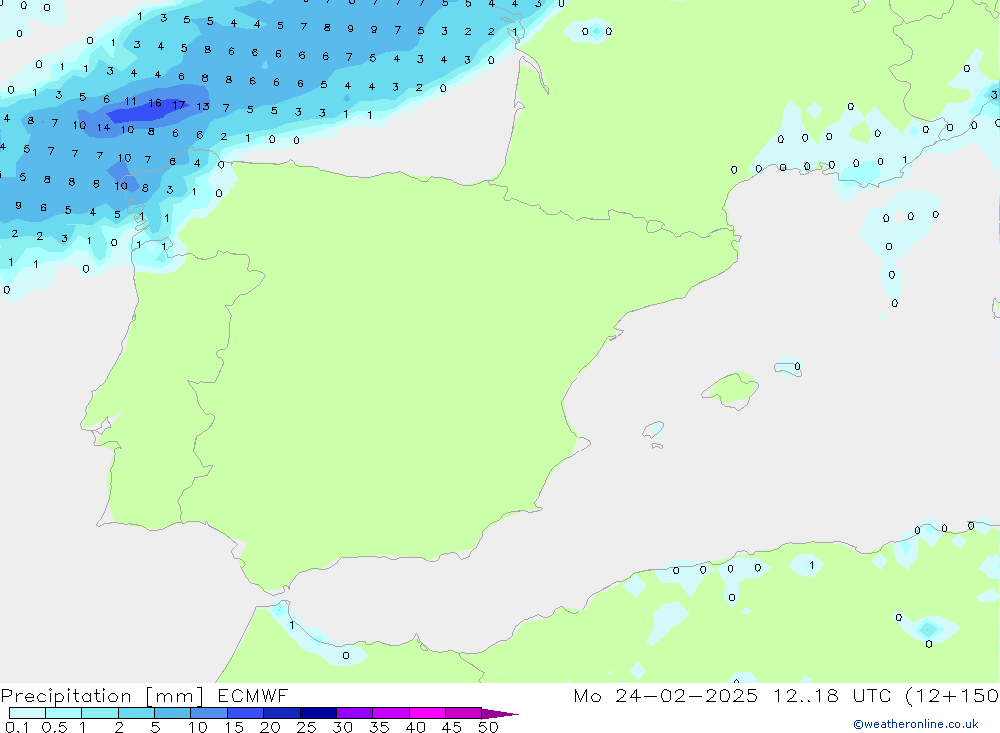
Task: Click the legend swatch between 25 and 30
Action: pyautogui.click(x=318, y=713)
